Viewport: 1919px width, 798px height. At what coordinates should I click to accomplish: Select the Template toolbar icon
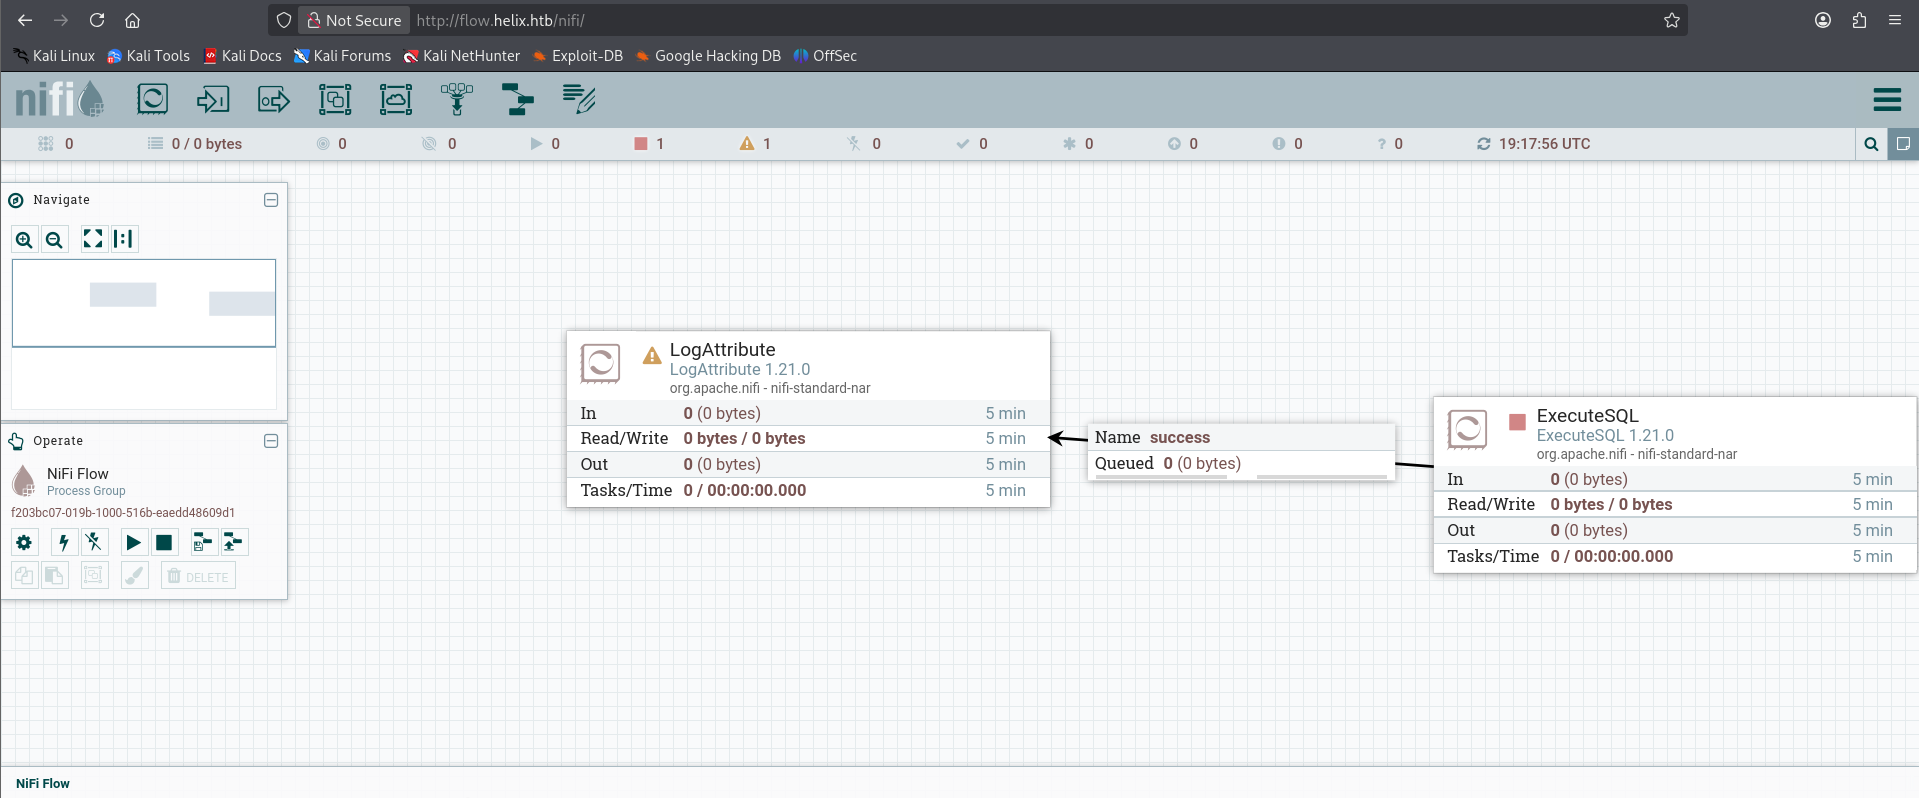click(x=518, y=99)
